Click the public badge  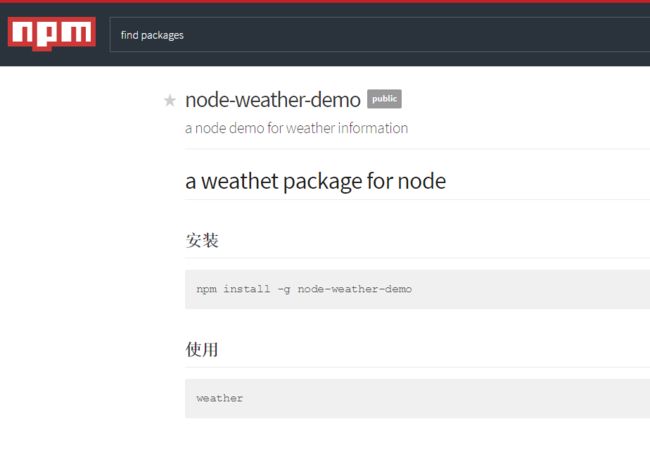384,99
